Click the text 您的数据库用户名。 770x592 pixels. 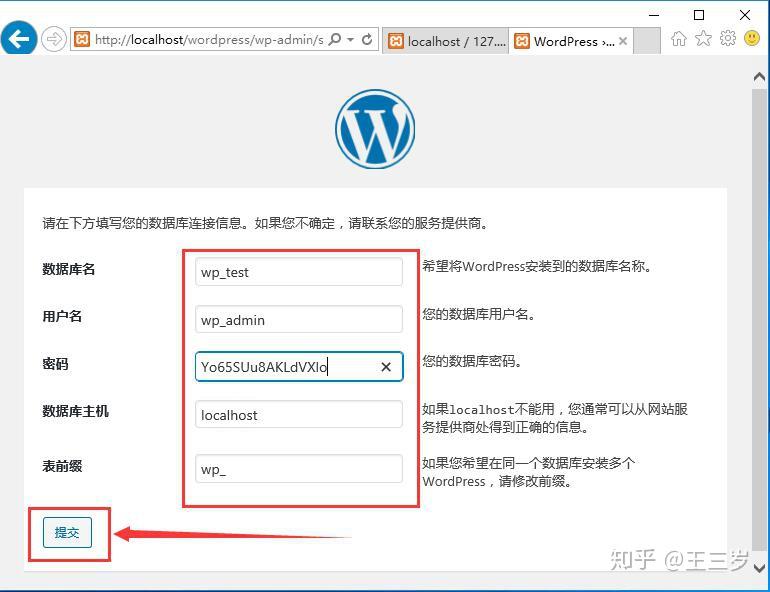[479, 314]
